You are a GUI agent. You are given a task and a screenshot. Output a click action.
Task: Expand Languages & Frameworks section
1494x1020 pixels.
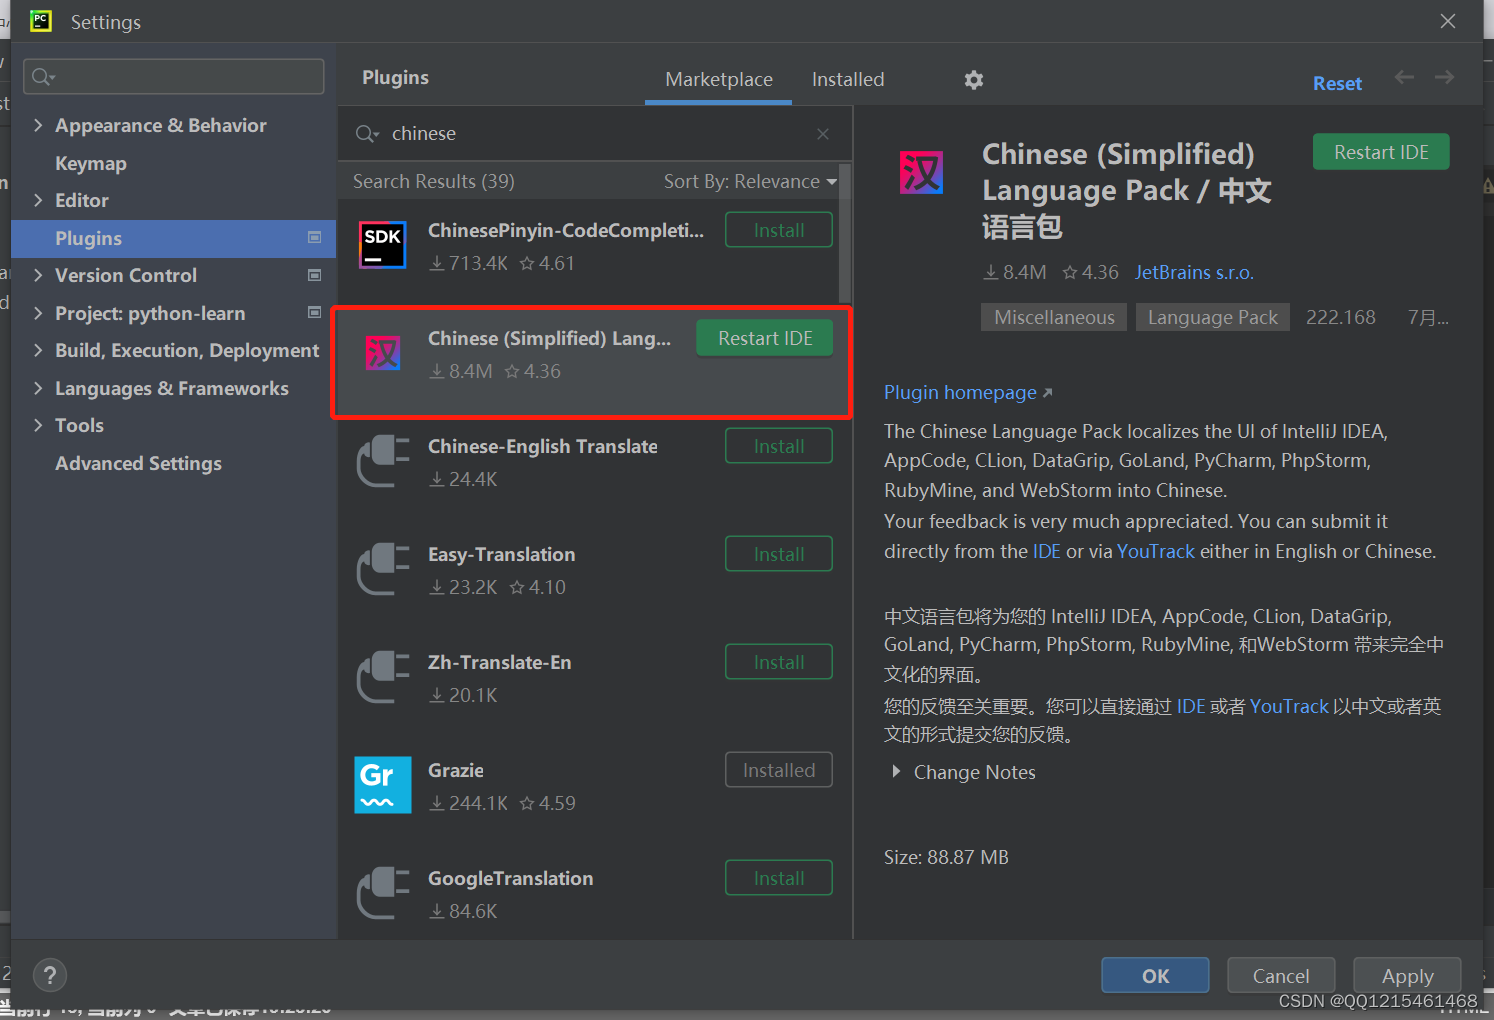[x=38, y=388]
